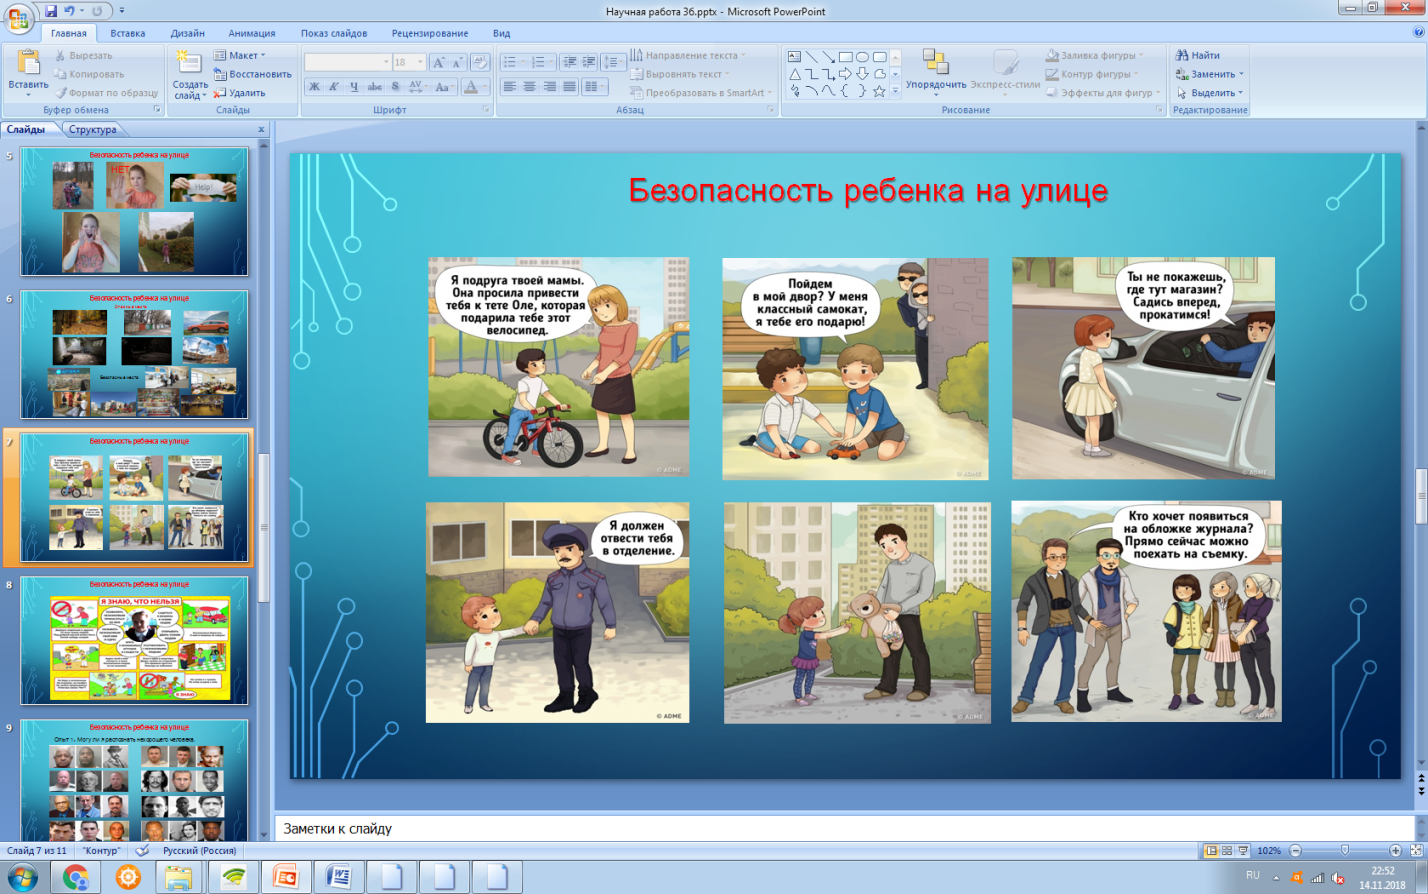Pick the font color A swatch
This screenshot has height=894, width=1428.
472,87
